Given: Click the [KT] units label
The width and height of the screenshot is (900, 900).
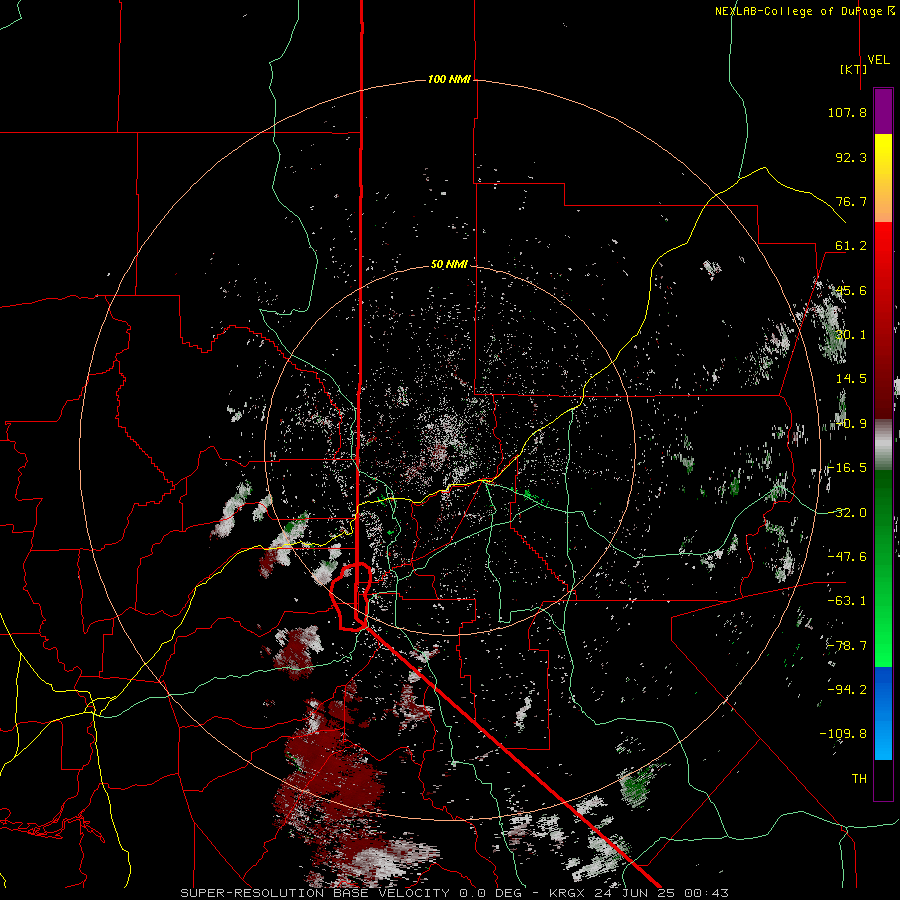Looking at the screenshot, I should coord(853,69).
